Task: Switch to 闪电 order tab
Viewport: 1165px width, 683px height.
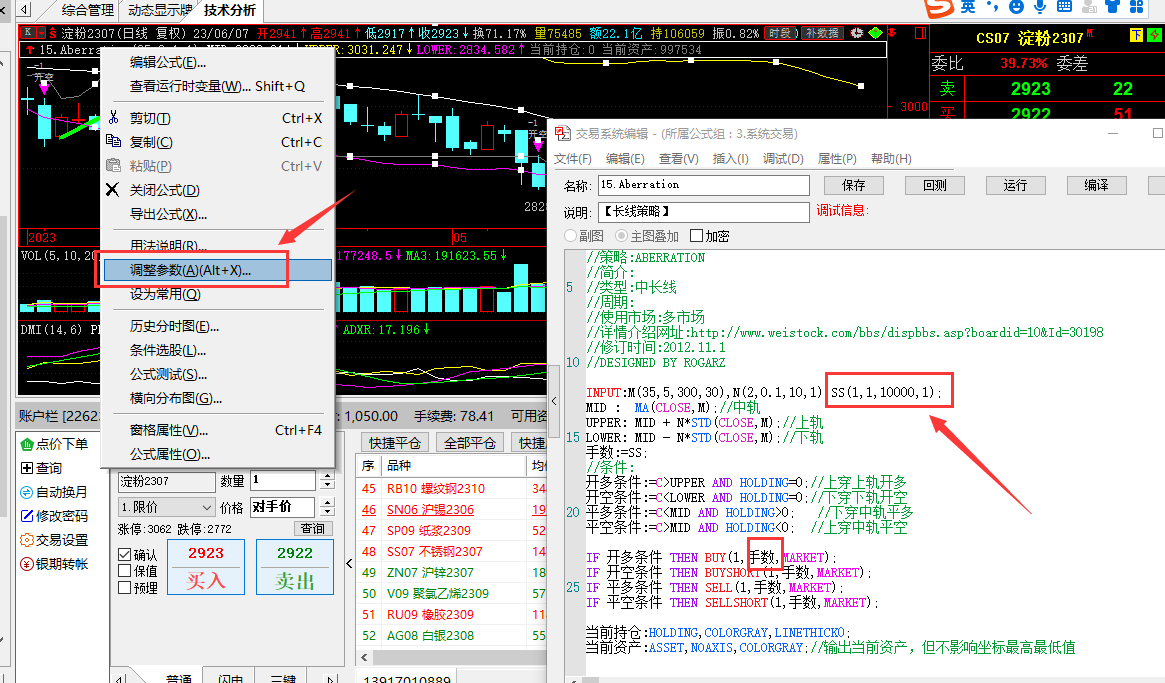Action: tap(230, 678)
